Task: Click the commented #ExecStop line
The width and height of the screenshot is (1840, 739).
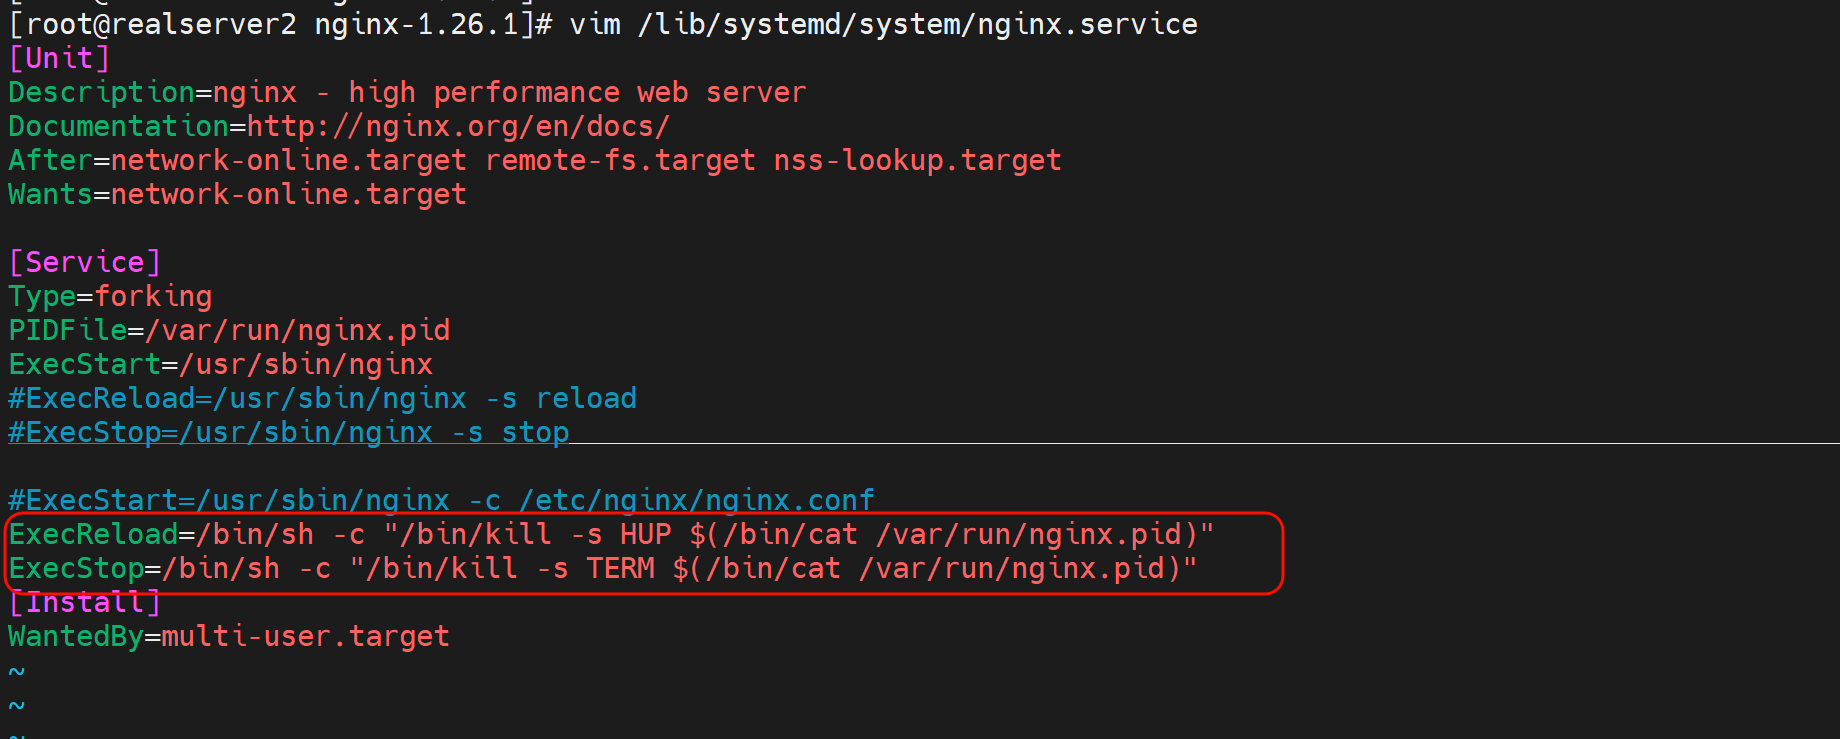Action: pyautogui.click(x=288, y=432)
